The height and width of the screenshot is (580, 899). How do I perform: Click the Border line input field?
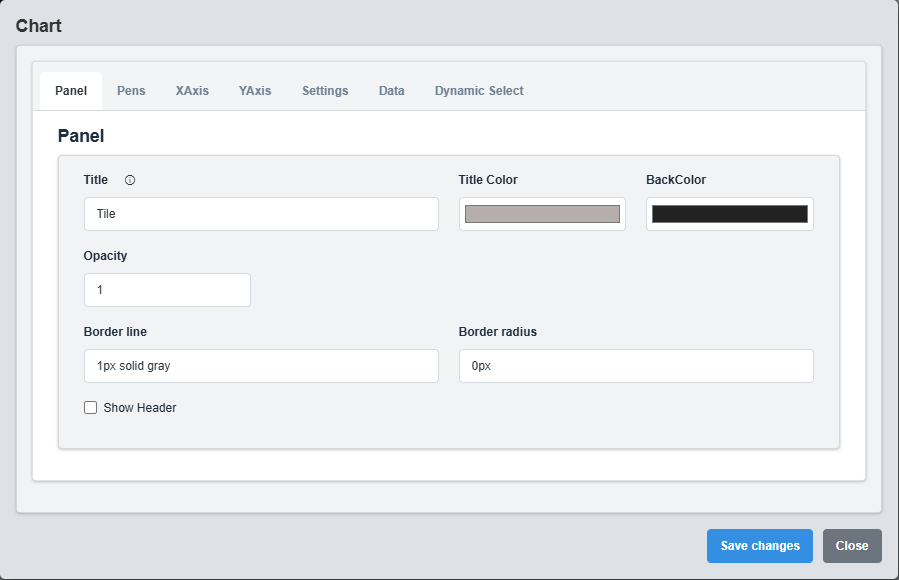pyautogui.click(x=260, y=365)
